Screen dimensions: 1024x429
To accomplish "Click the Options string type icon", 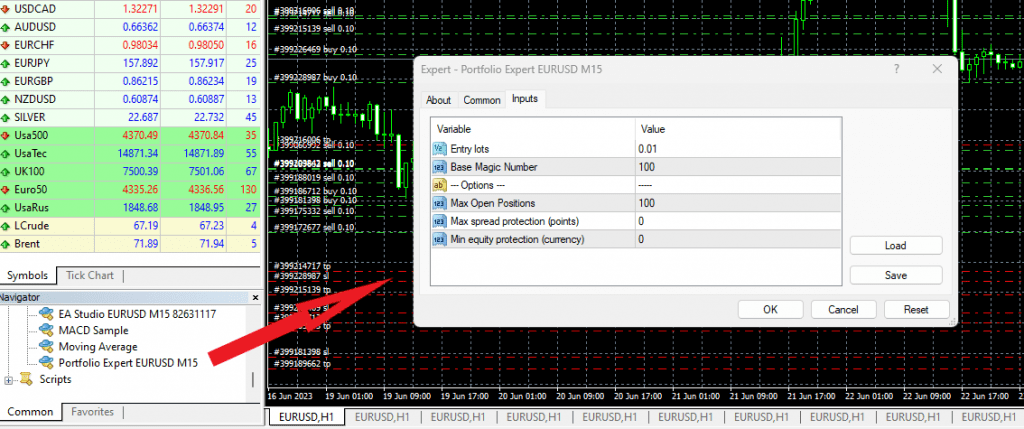I will 440,185.
